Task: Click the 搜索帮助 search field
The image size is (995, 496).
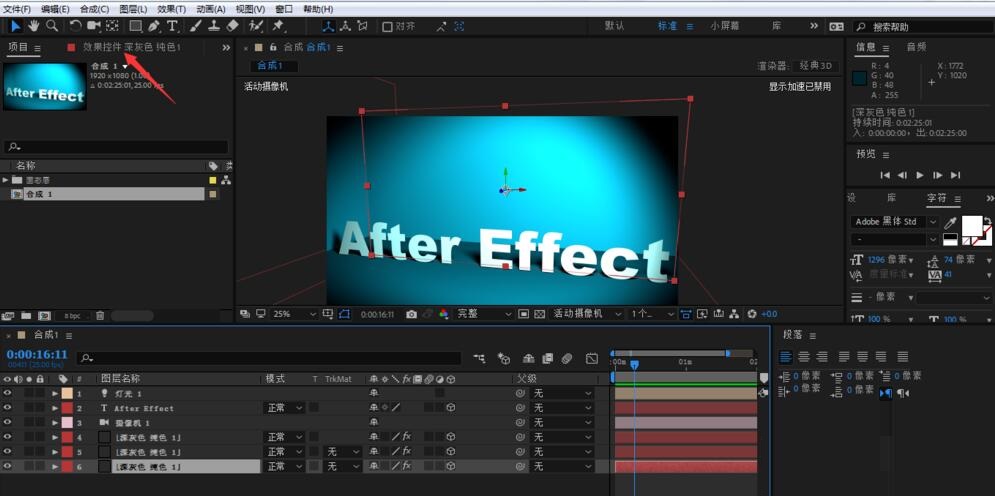Action: pyautogui.click(x=922, y=27)
